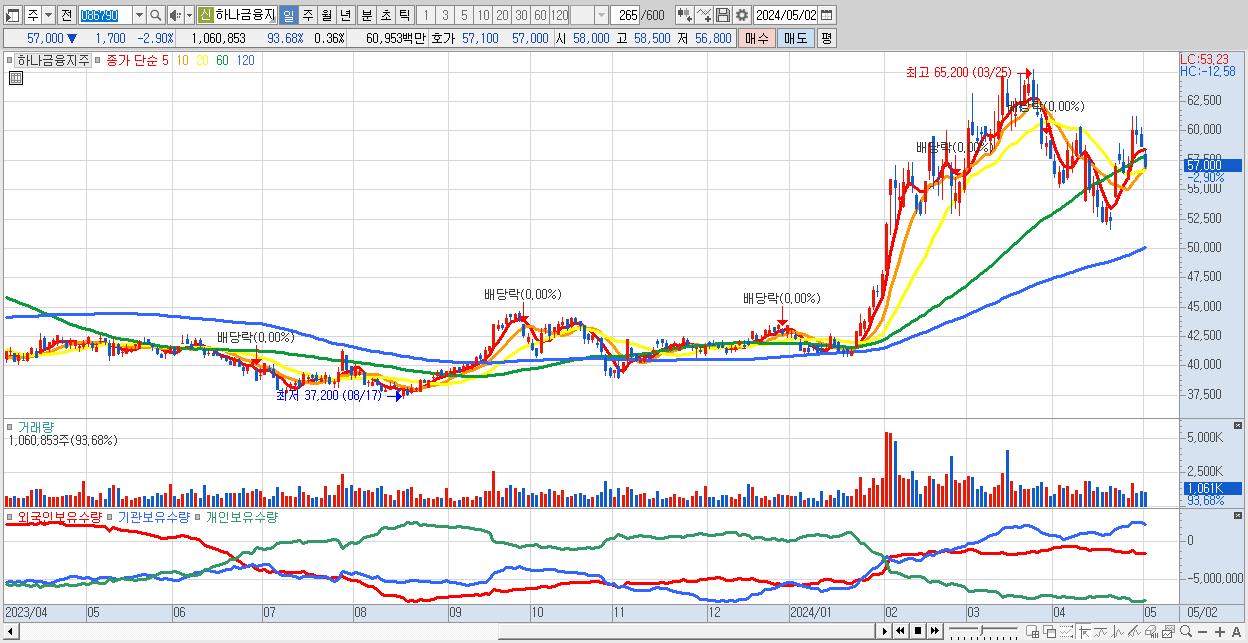Click the 평 button next to 매도
1248x643 pixels.
(826, 38)
